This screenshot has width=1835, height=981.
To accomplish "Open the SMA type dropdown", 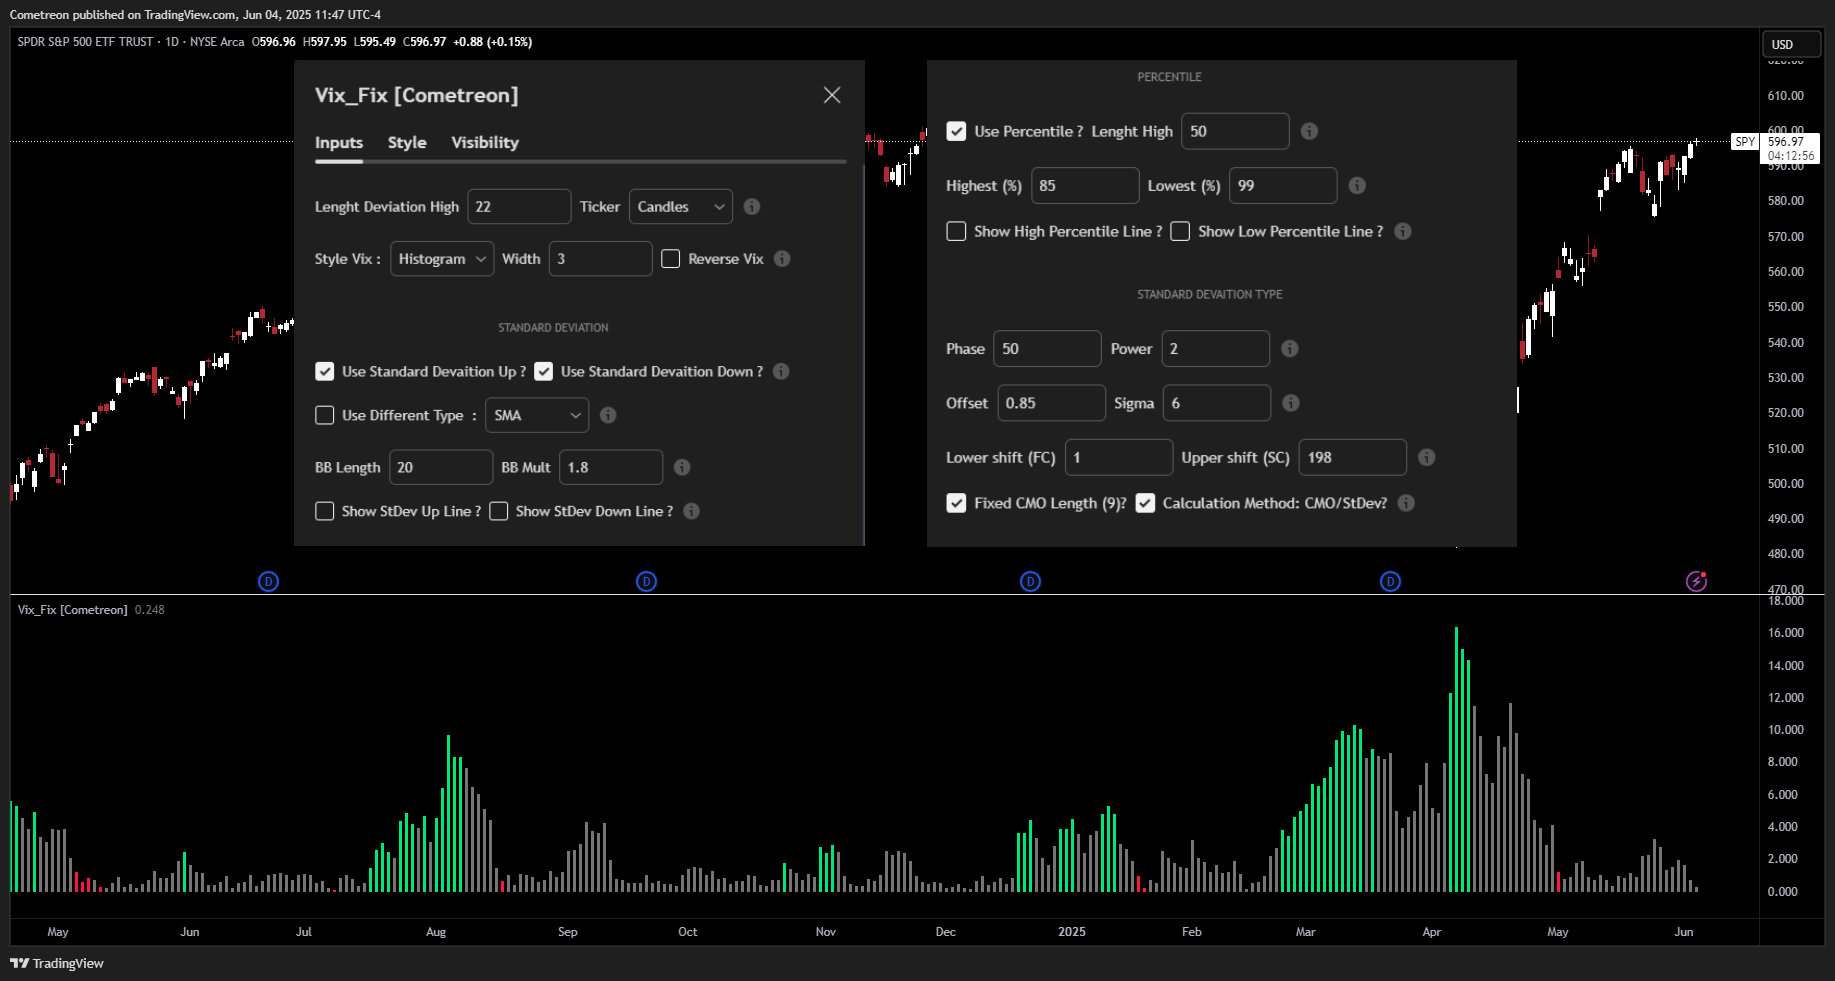I will tap(537, 415).
